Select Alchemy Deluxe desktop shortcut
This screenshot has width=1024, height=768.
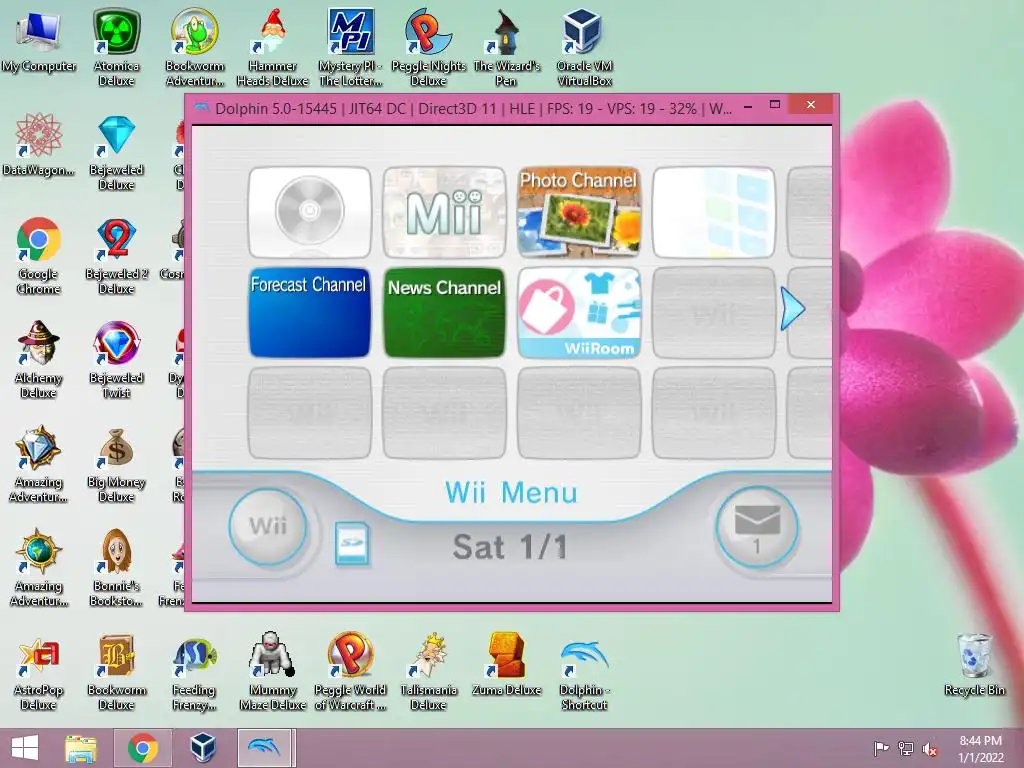(39, 360)
